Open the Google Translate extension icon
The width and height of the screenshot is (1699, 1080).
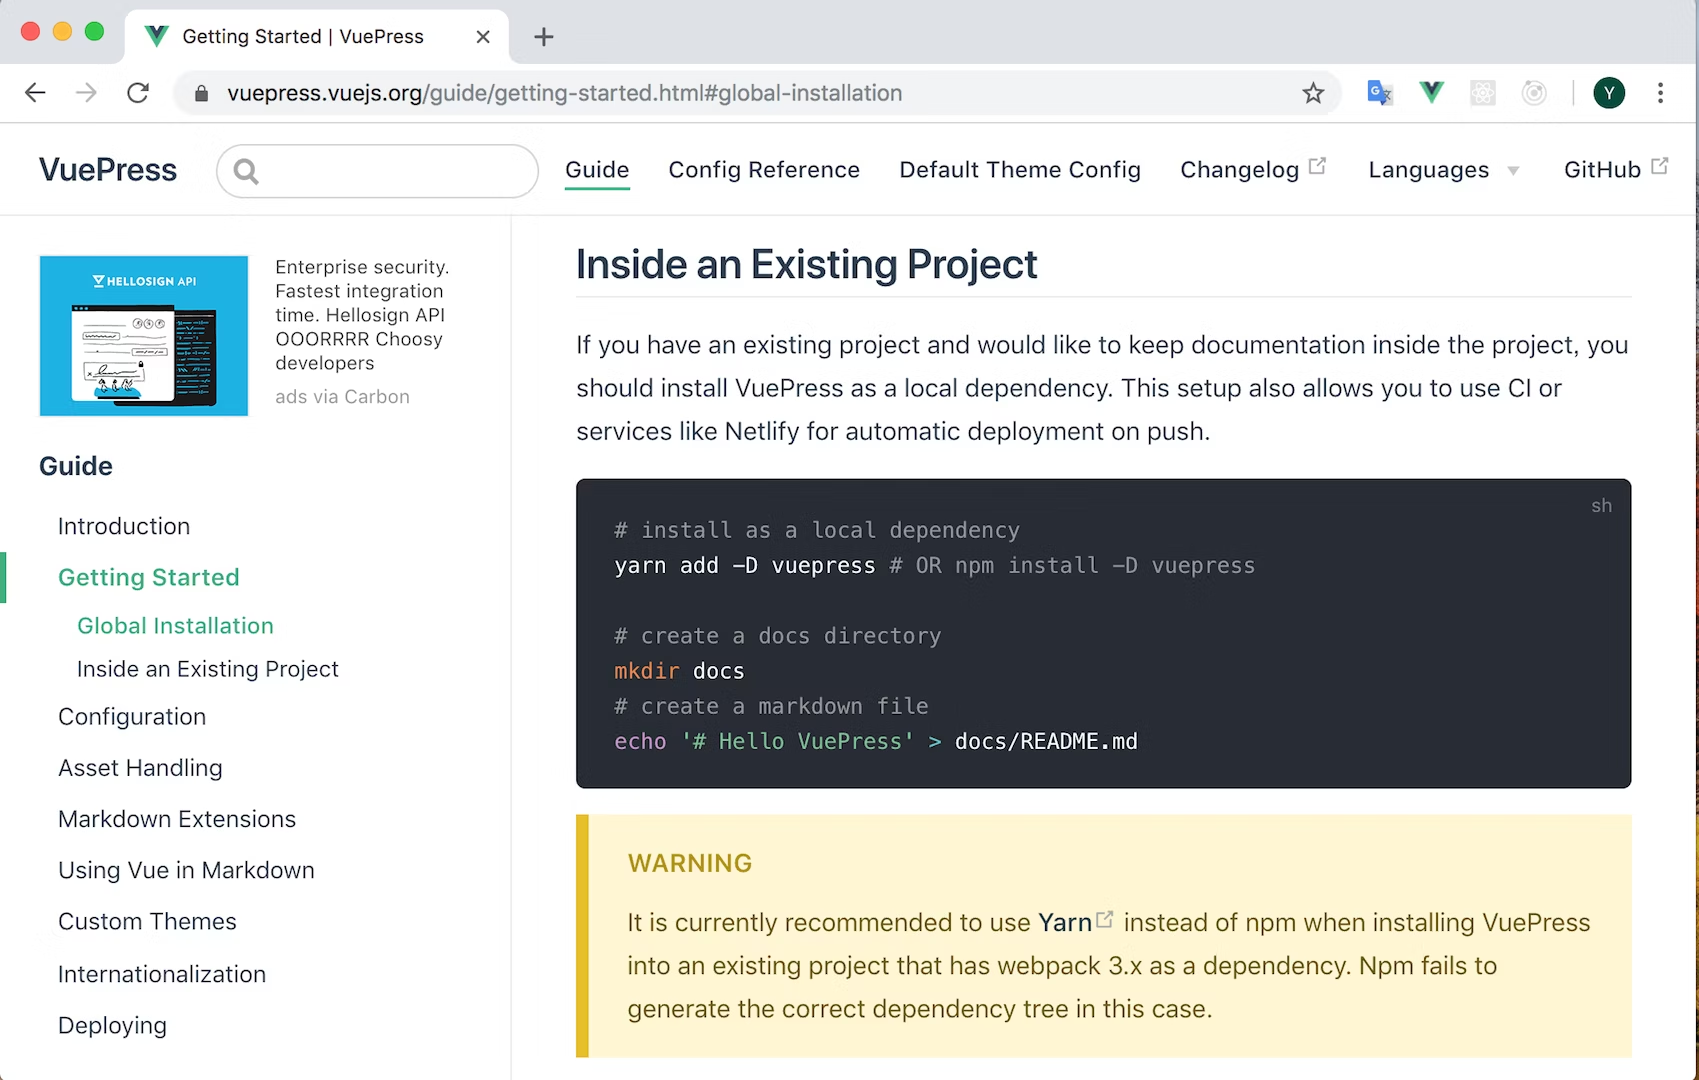[1379, 93]
